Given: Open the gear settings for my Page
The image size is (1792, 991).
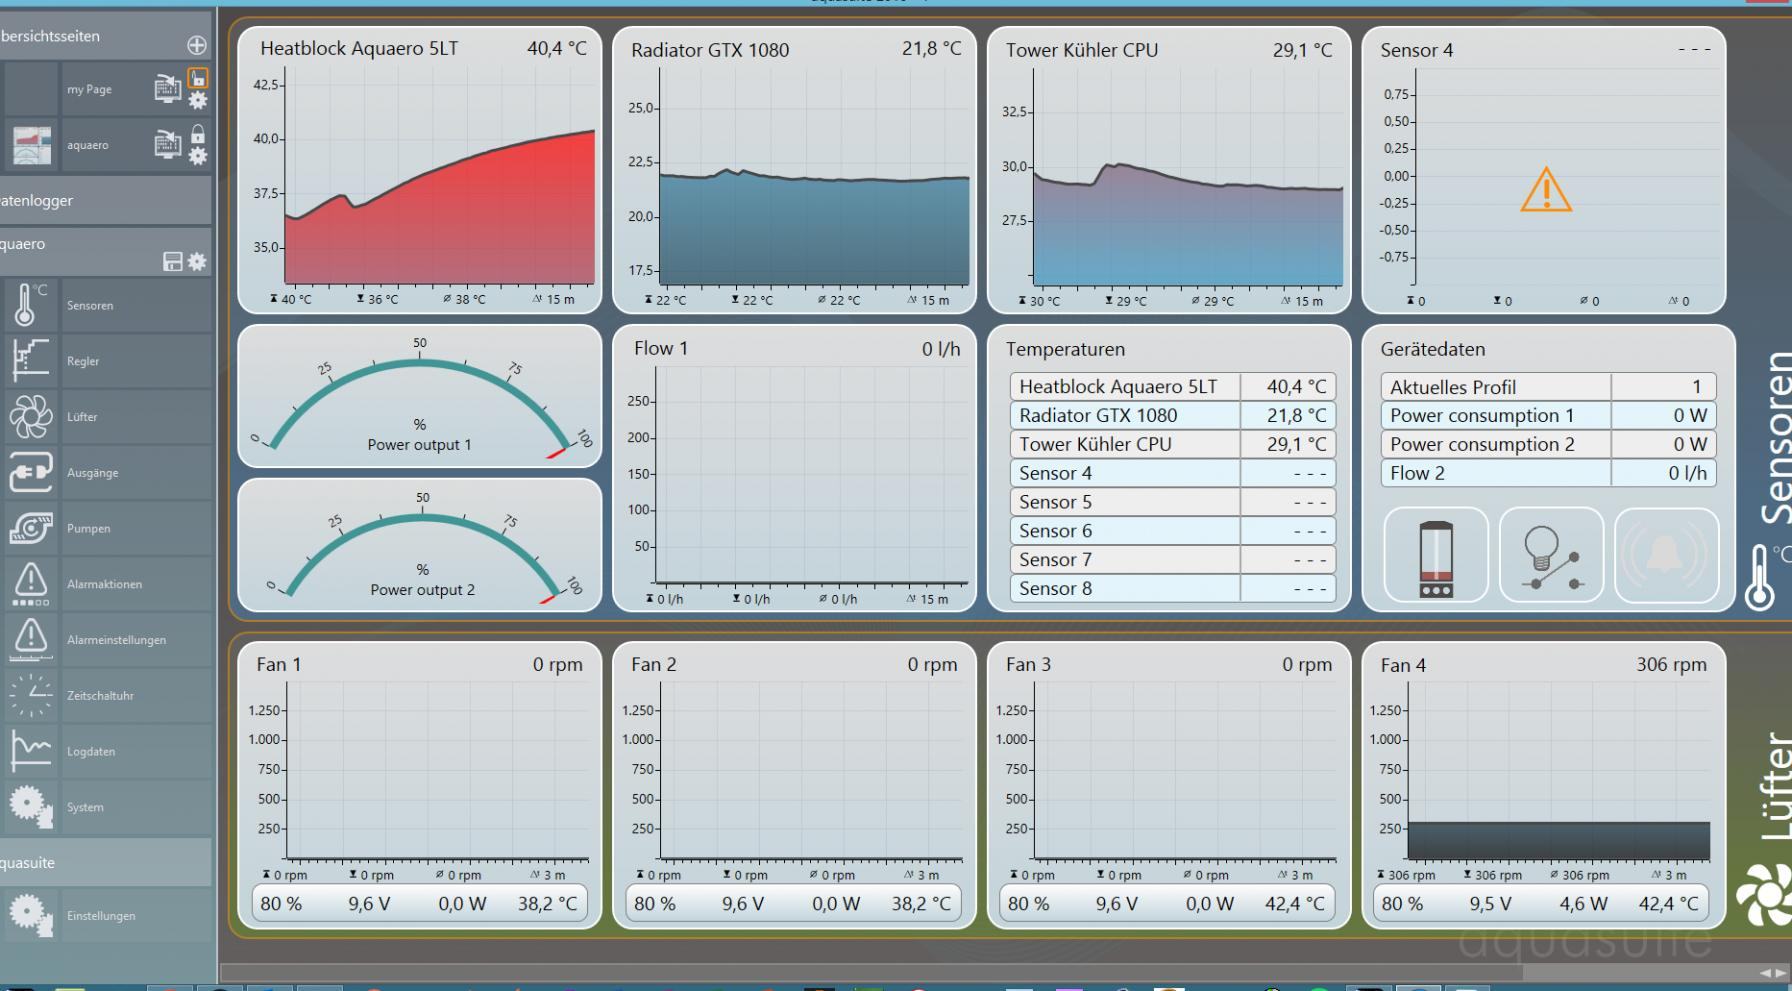Looking at the screenshot, I should click(198, 100).
